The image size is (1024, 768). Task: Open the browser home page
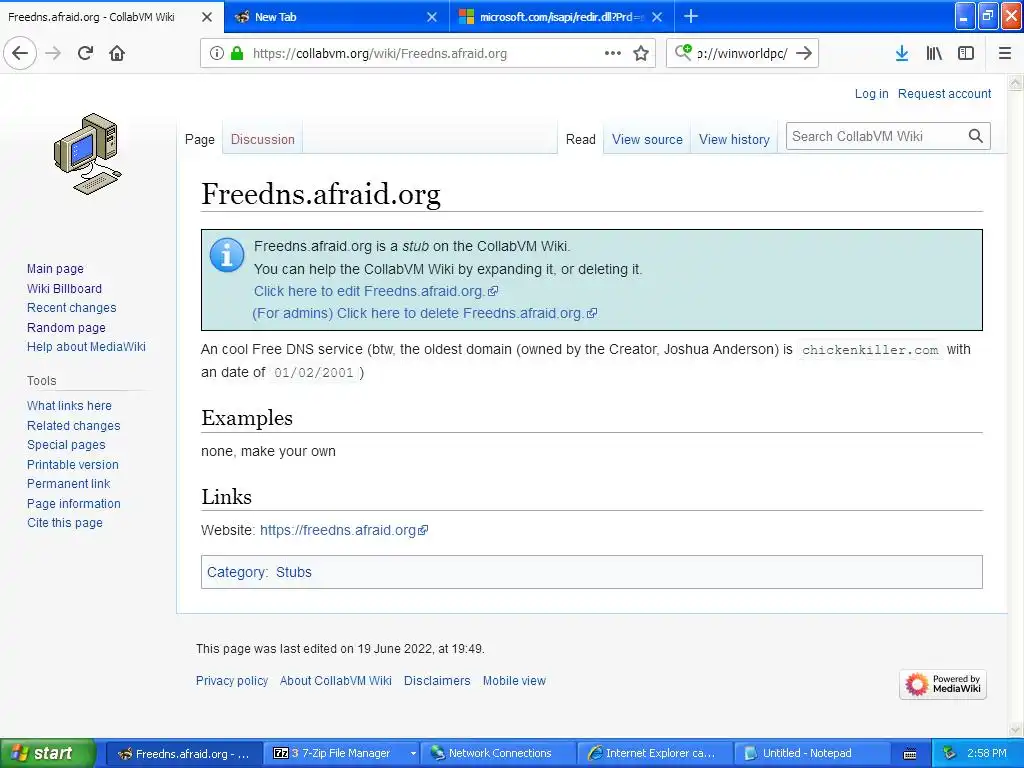tap(117, 53)
